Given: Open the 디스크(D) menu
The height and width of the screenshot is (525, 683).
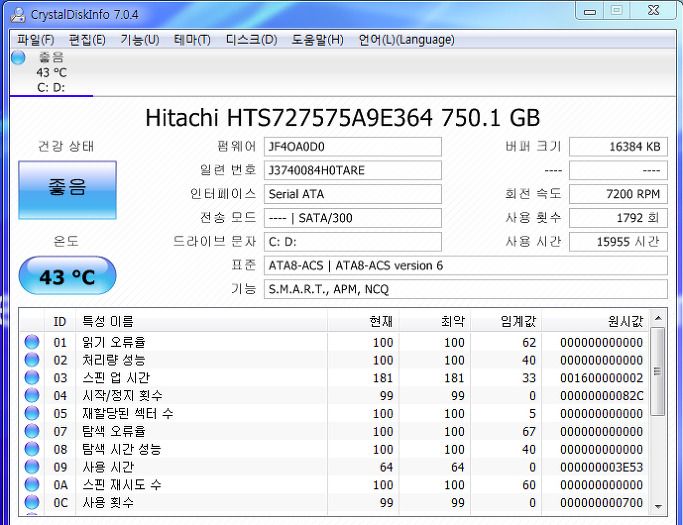Looking at the screenshot, I should (251, 40).
